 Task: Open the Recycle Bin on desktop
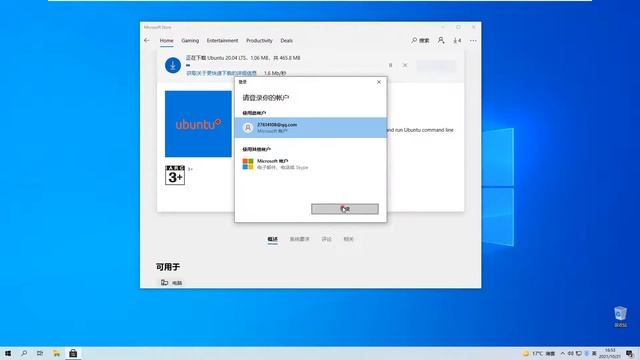tap(620, 317)
